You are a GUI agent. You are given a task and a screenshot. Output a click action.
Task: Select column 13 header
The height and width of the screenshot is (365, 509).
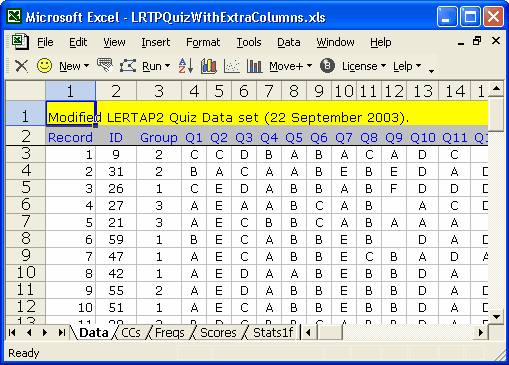coord(423,91)
